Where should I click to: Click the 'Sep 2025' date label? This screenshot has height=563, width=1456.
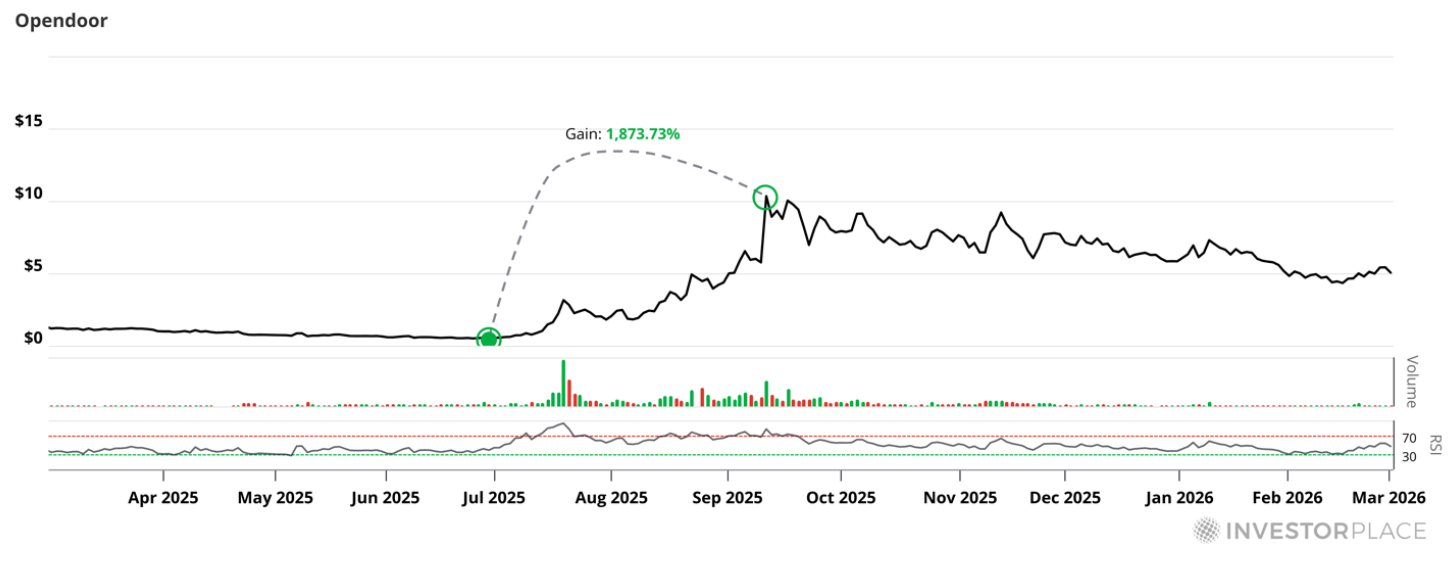(x=727, y=497)
